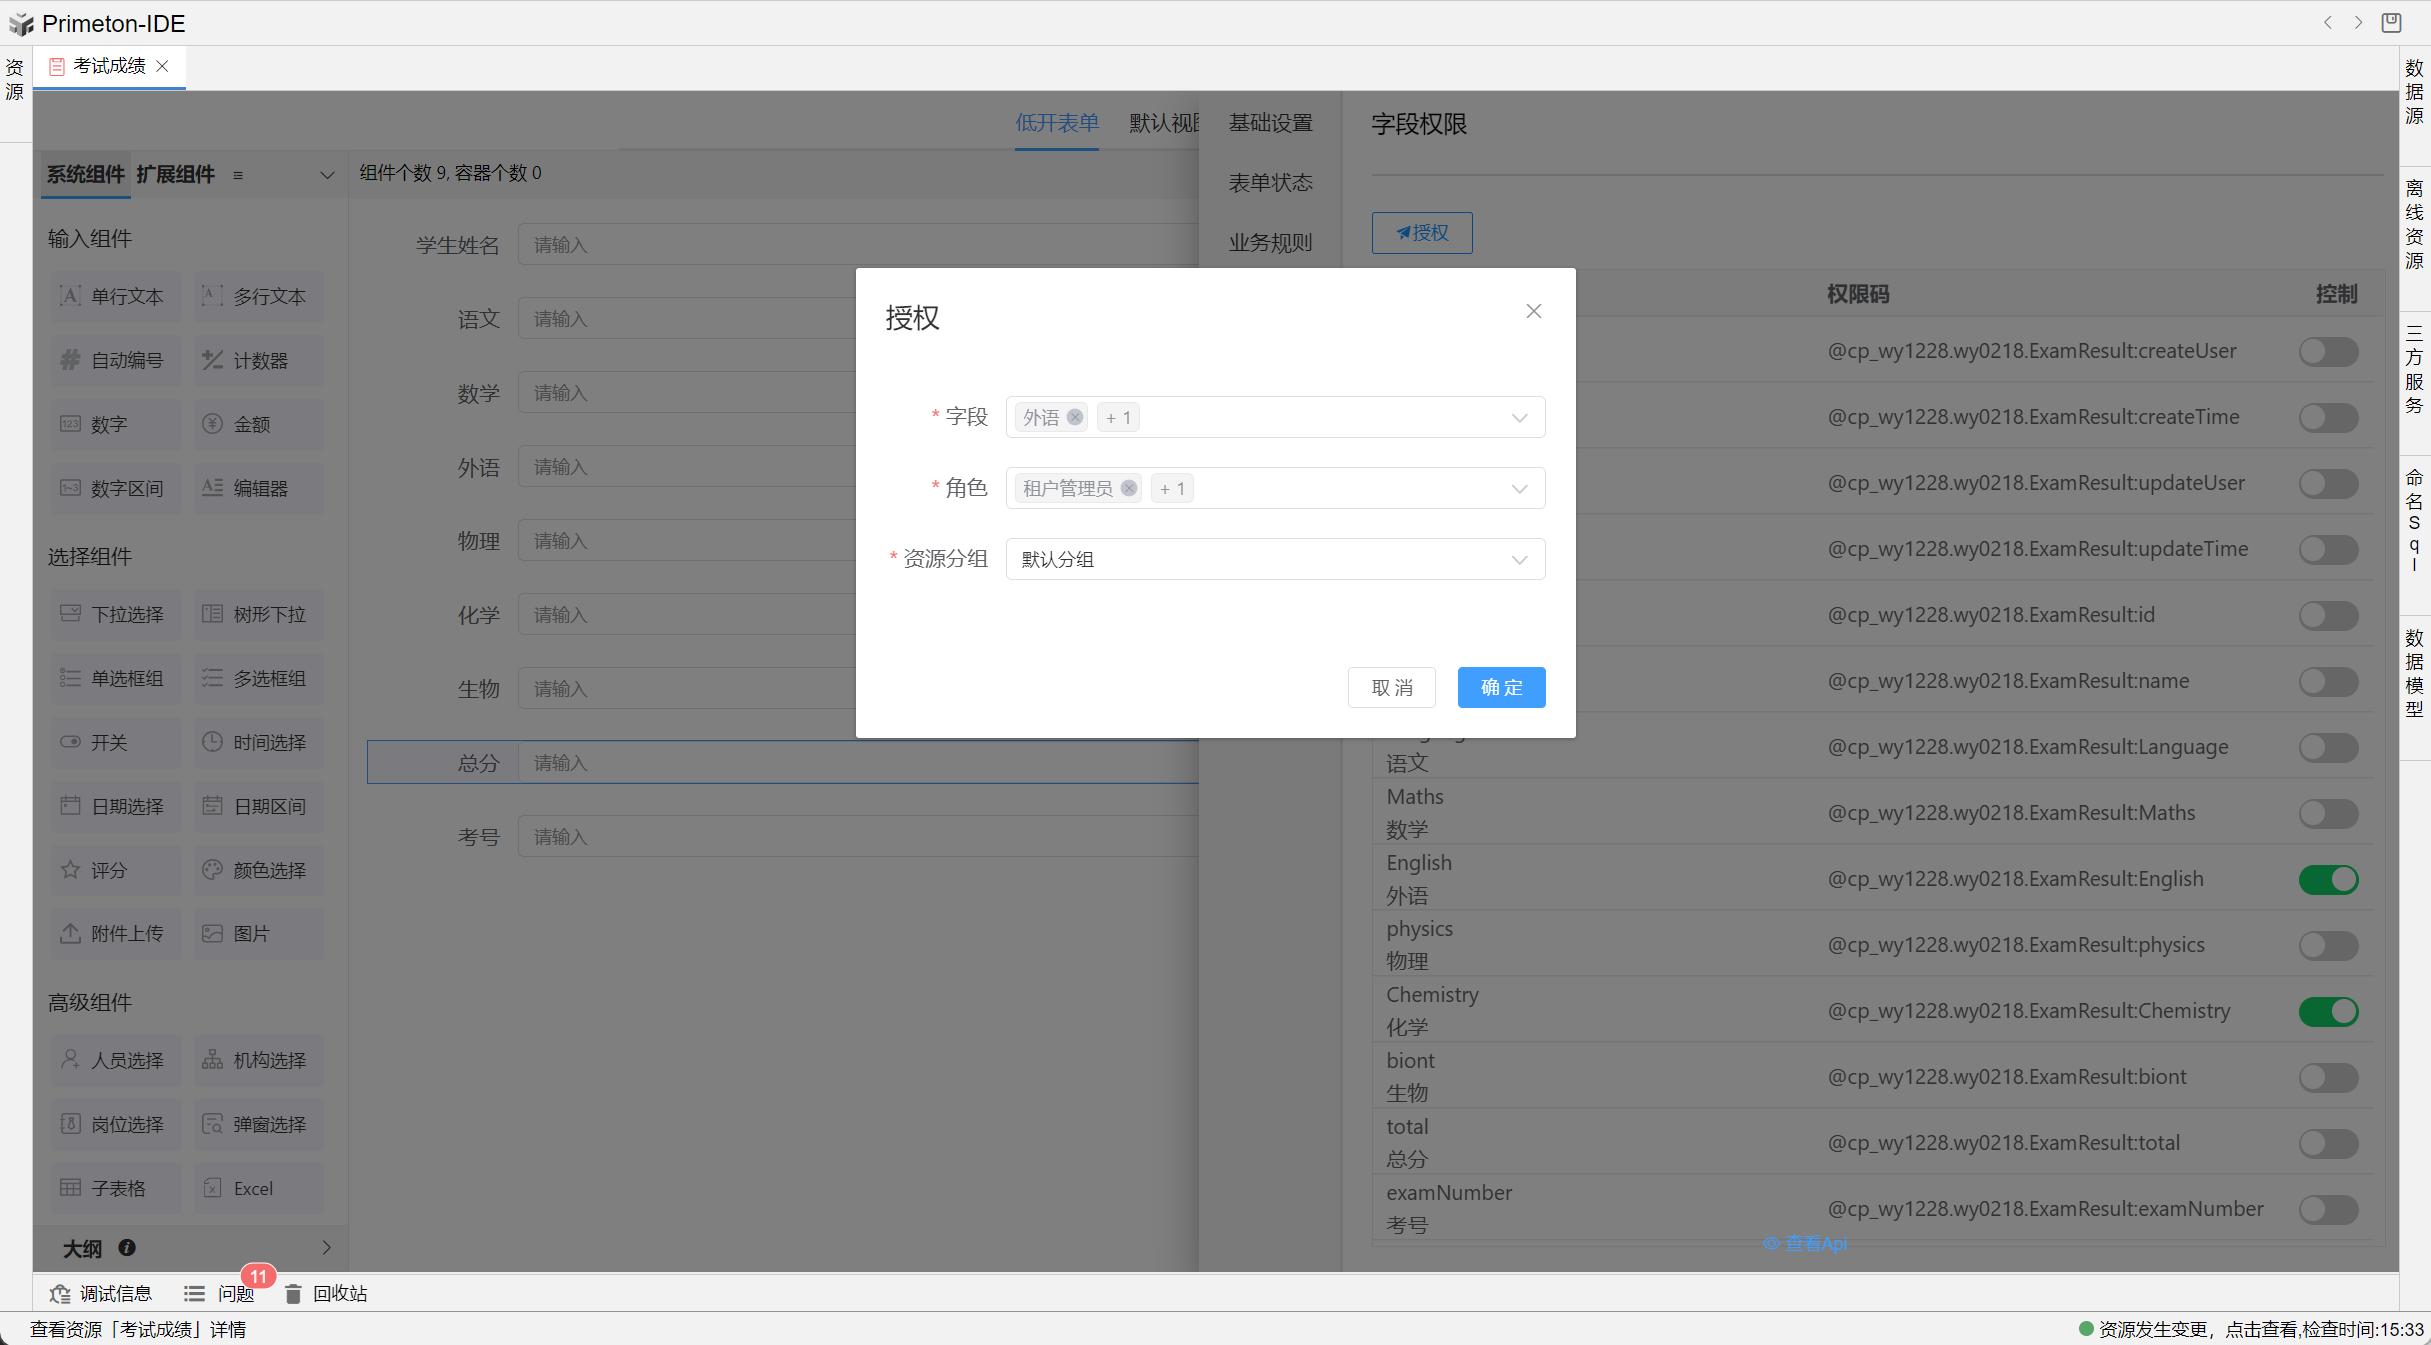Viewport: 2431px width, 1345px height.
Task: Click the component list menu icon beside 扩展组件
Action: (238, 175)
